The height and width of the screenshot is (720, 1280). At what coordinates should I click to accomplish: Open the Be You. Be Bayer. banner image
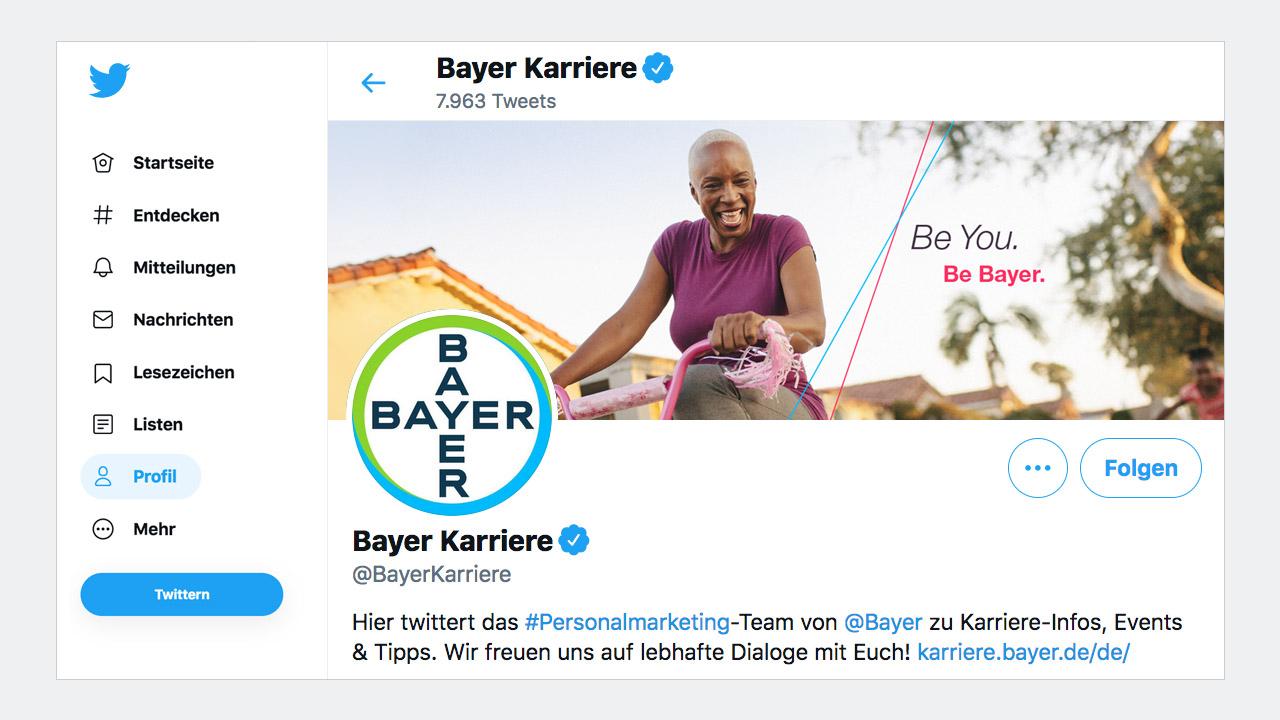[776, 270]
